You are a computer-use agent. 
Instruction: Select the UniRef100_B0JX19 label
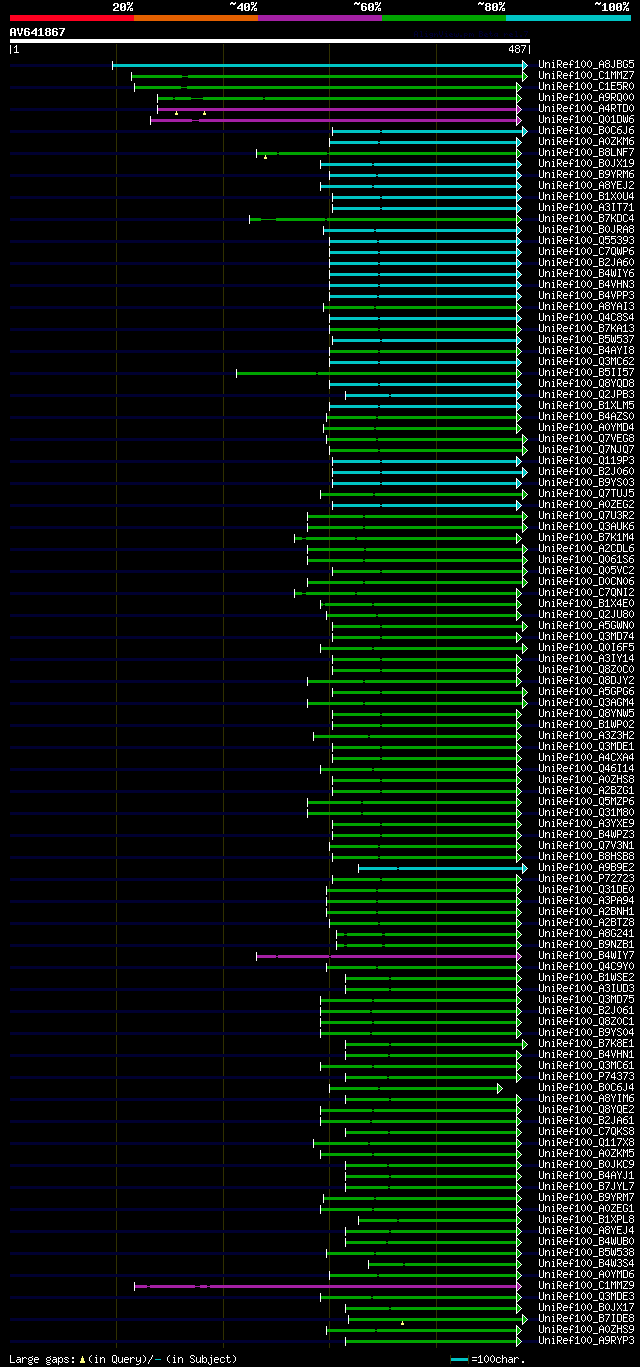pos(586,164)
